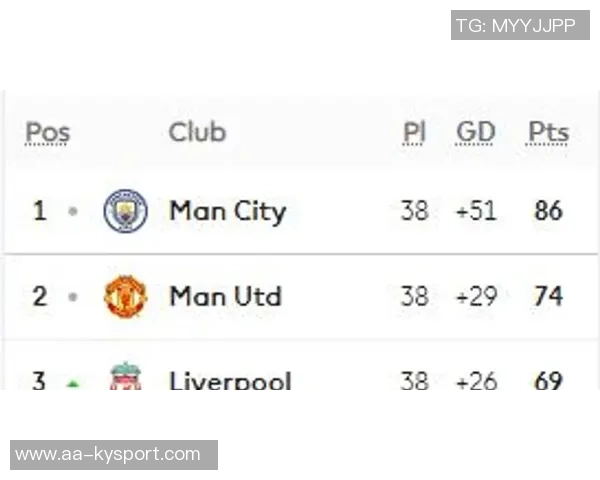Click the Man Utd club crest
Viewport: 600px width, 480px height.
coord(126,296)
